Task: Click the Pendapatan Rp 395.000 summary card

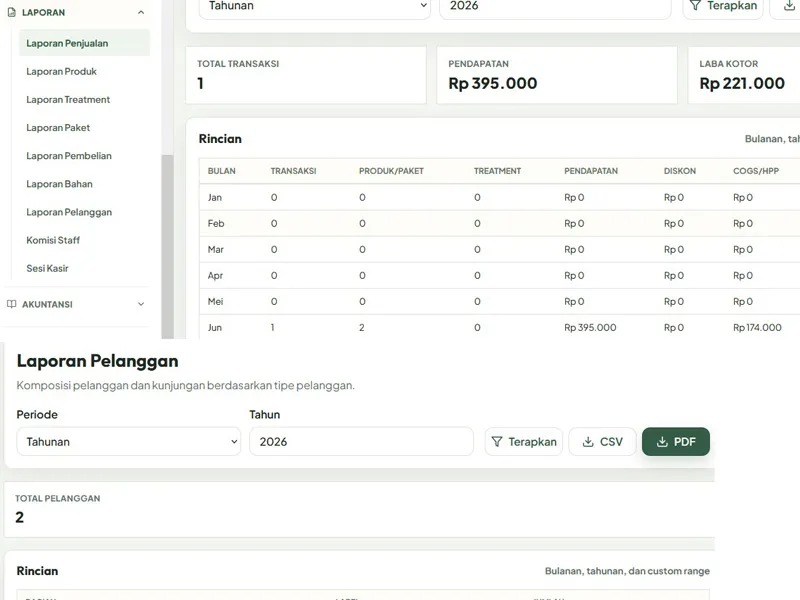Action: (557, 76)
